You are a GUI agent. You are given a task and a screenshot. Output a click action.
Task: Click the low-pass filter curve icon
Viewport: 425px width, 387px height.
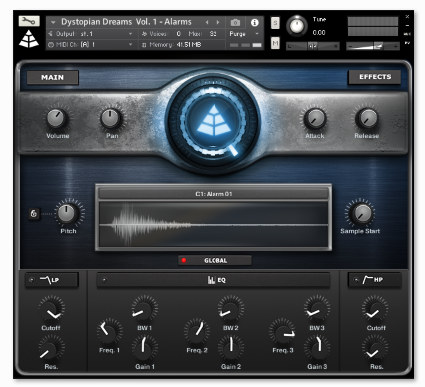click(46, 280)
